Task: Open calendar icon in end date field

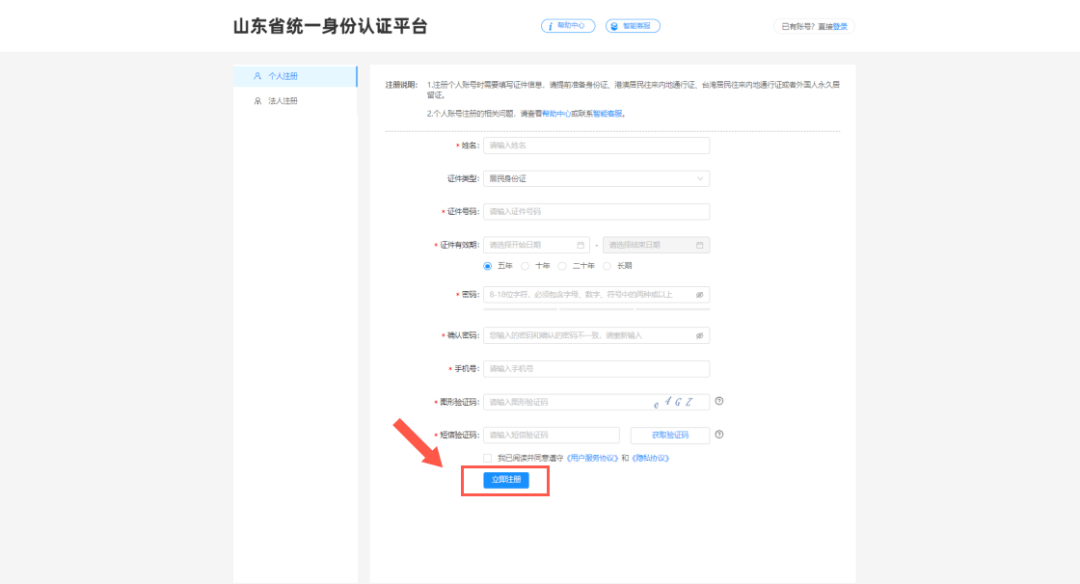Action: 700,245
